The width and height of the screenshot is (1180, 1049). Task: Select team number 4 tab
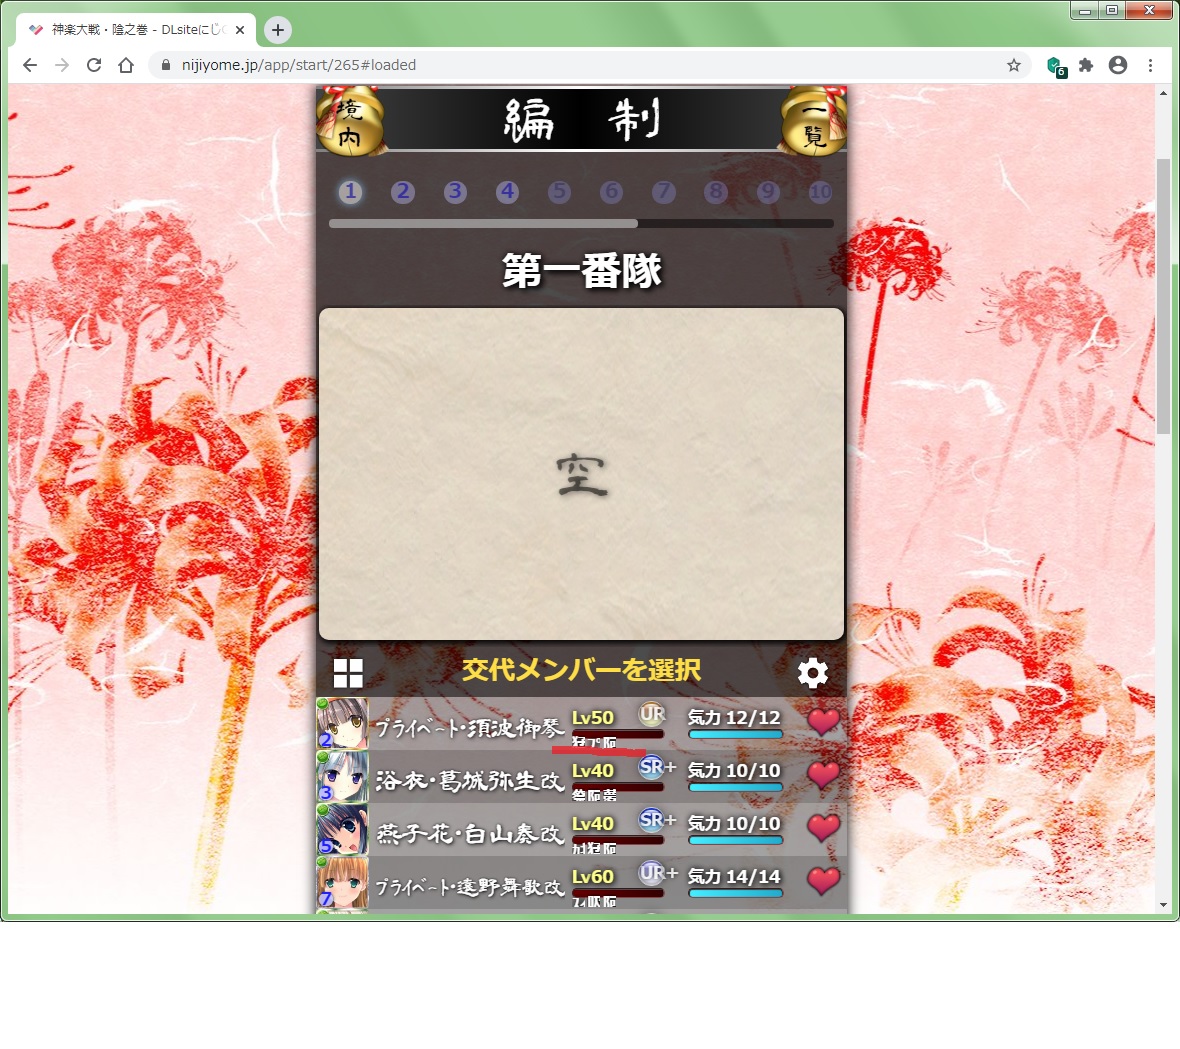[x=507, y=192]
